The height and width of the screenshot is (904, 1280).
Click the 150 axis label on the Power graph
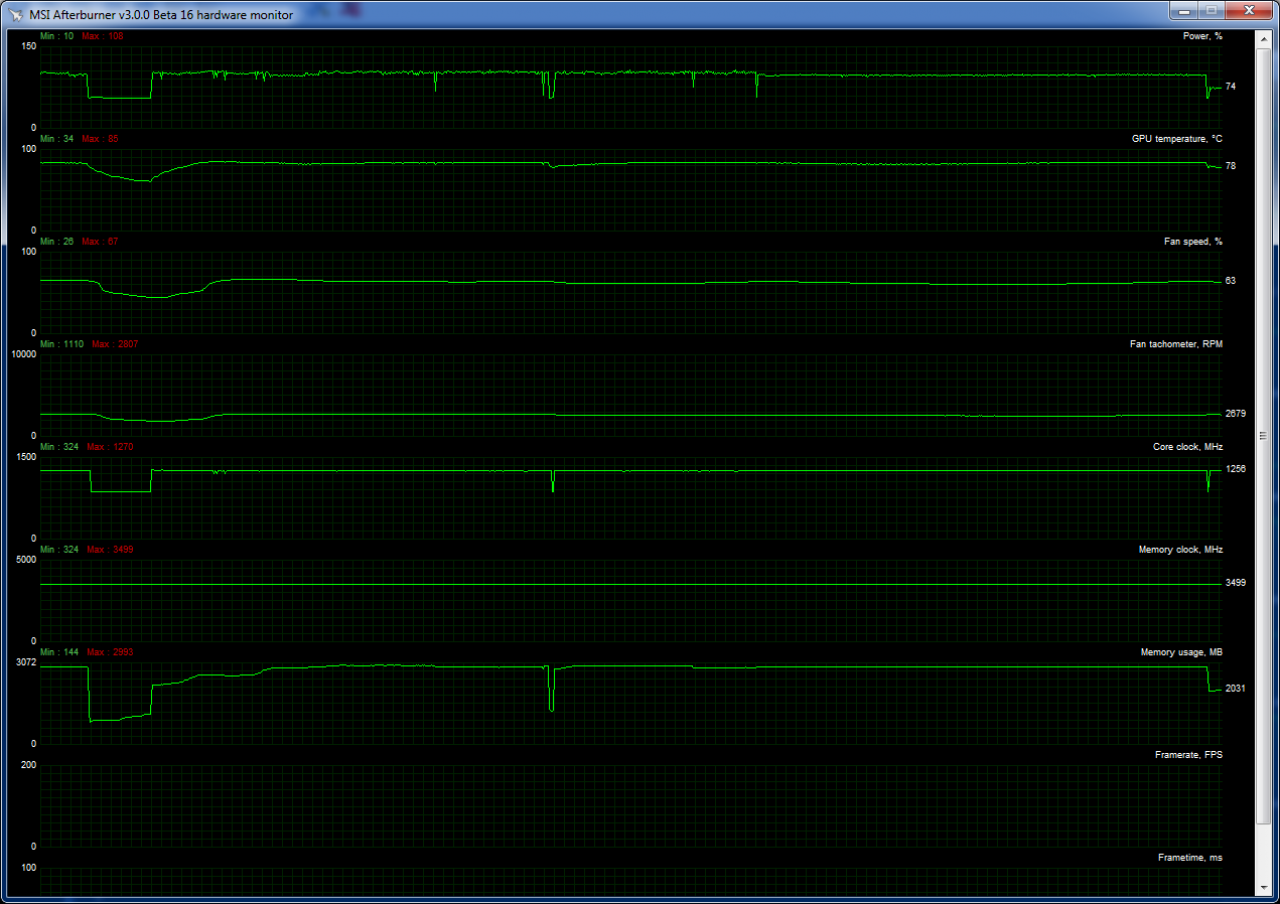click(28, 46)
